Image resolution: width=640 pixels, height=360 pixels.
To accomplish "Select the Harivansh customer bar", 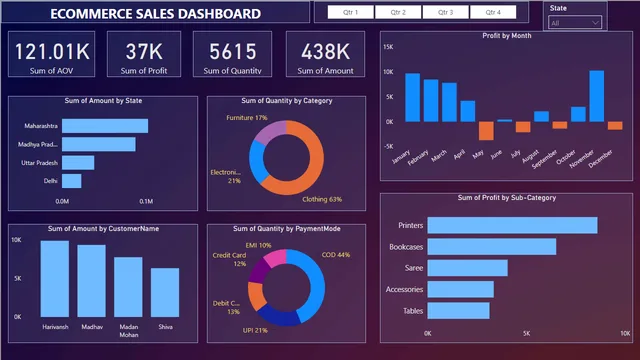I will tap(55, 279).
